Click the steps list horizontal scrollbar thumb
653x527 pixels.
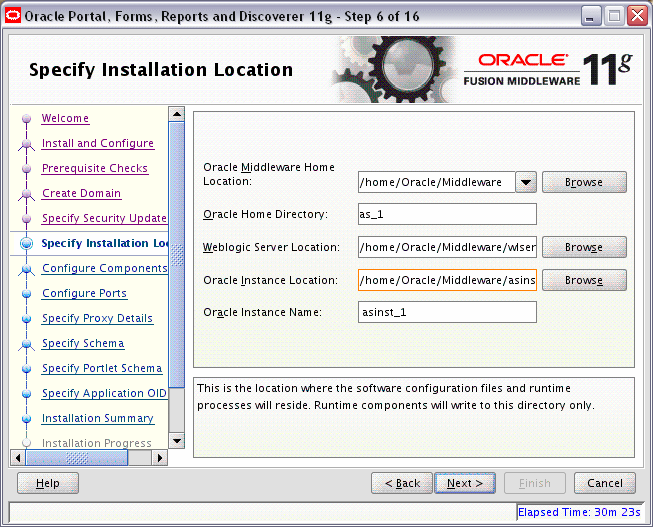[77, 458]
